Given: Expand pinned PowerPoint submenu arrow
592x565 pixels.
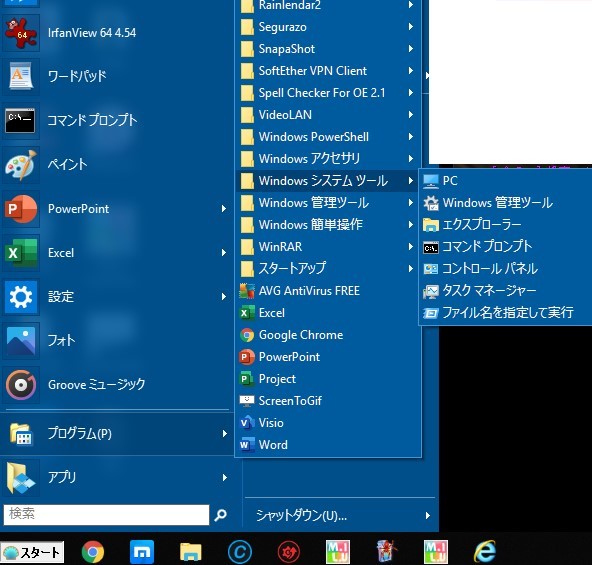Looking at the screenshot, I should point(224,208).
